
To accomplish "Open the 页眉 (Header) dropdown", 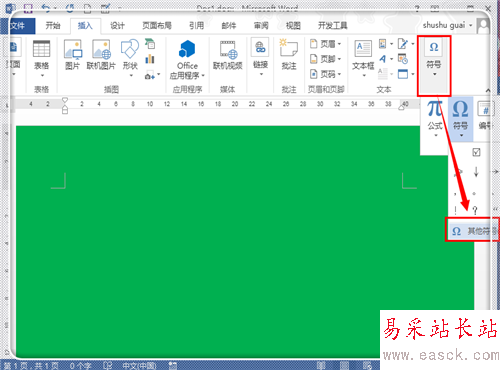I will pos(326,44).
